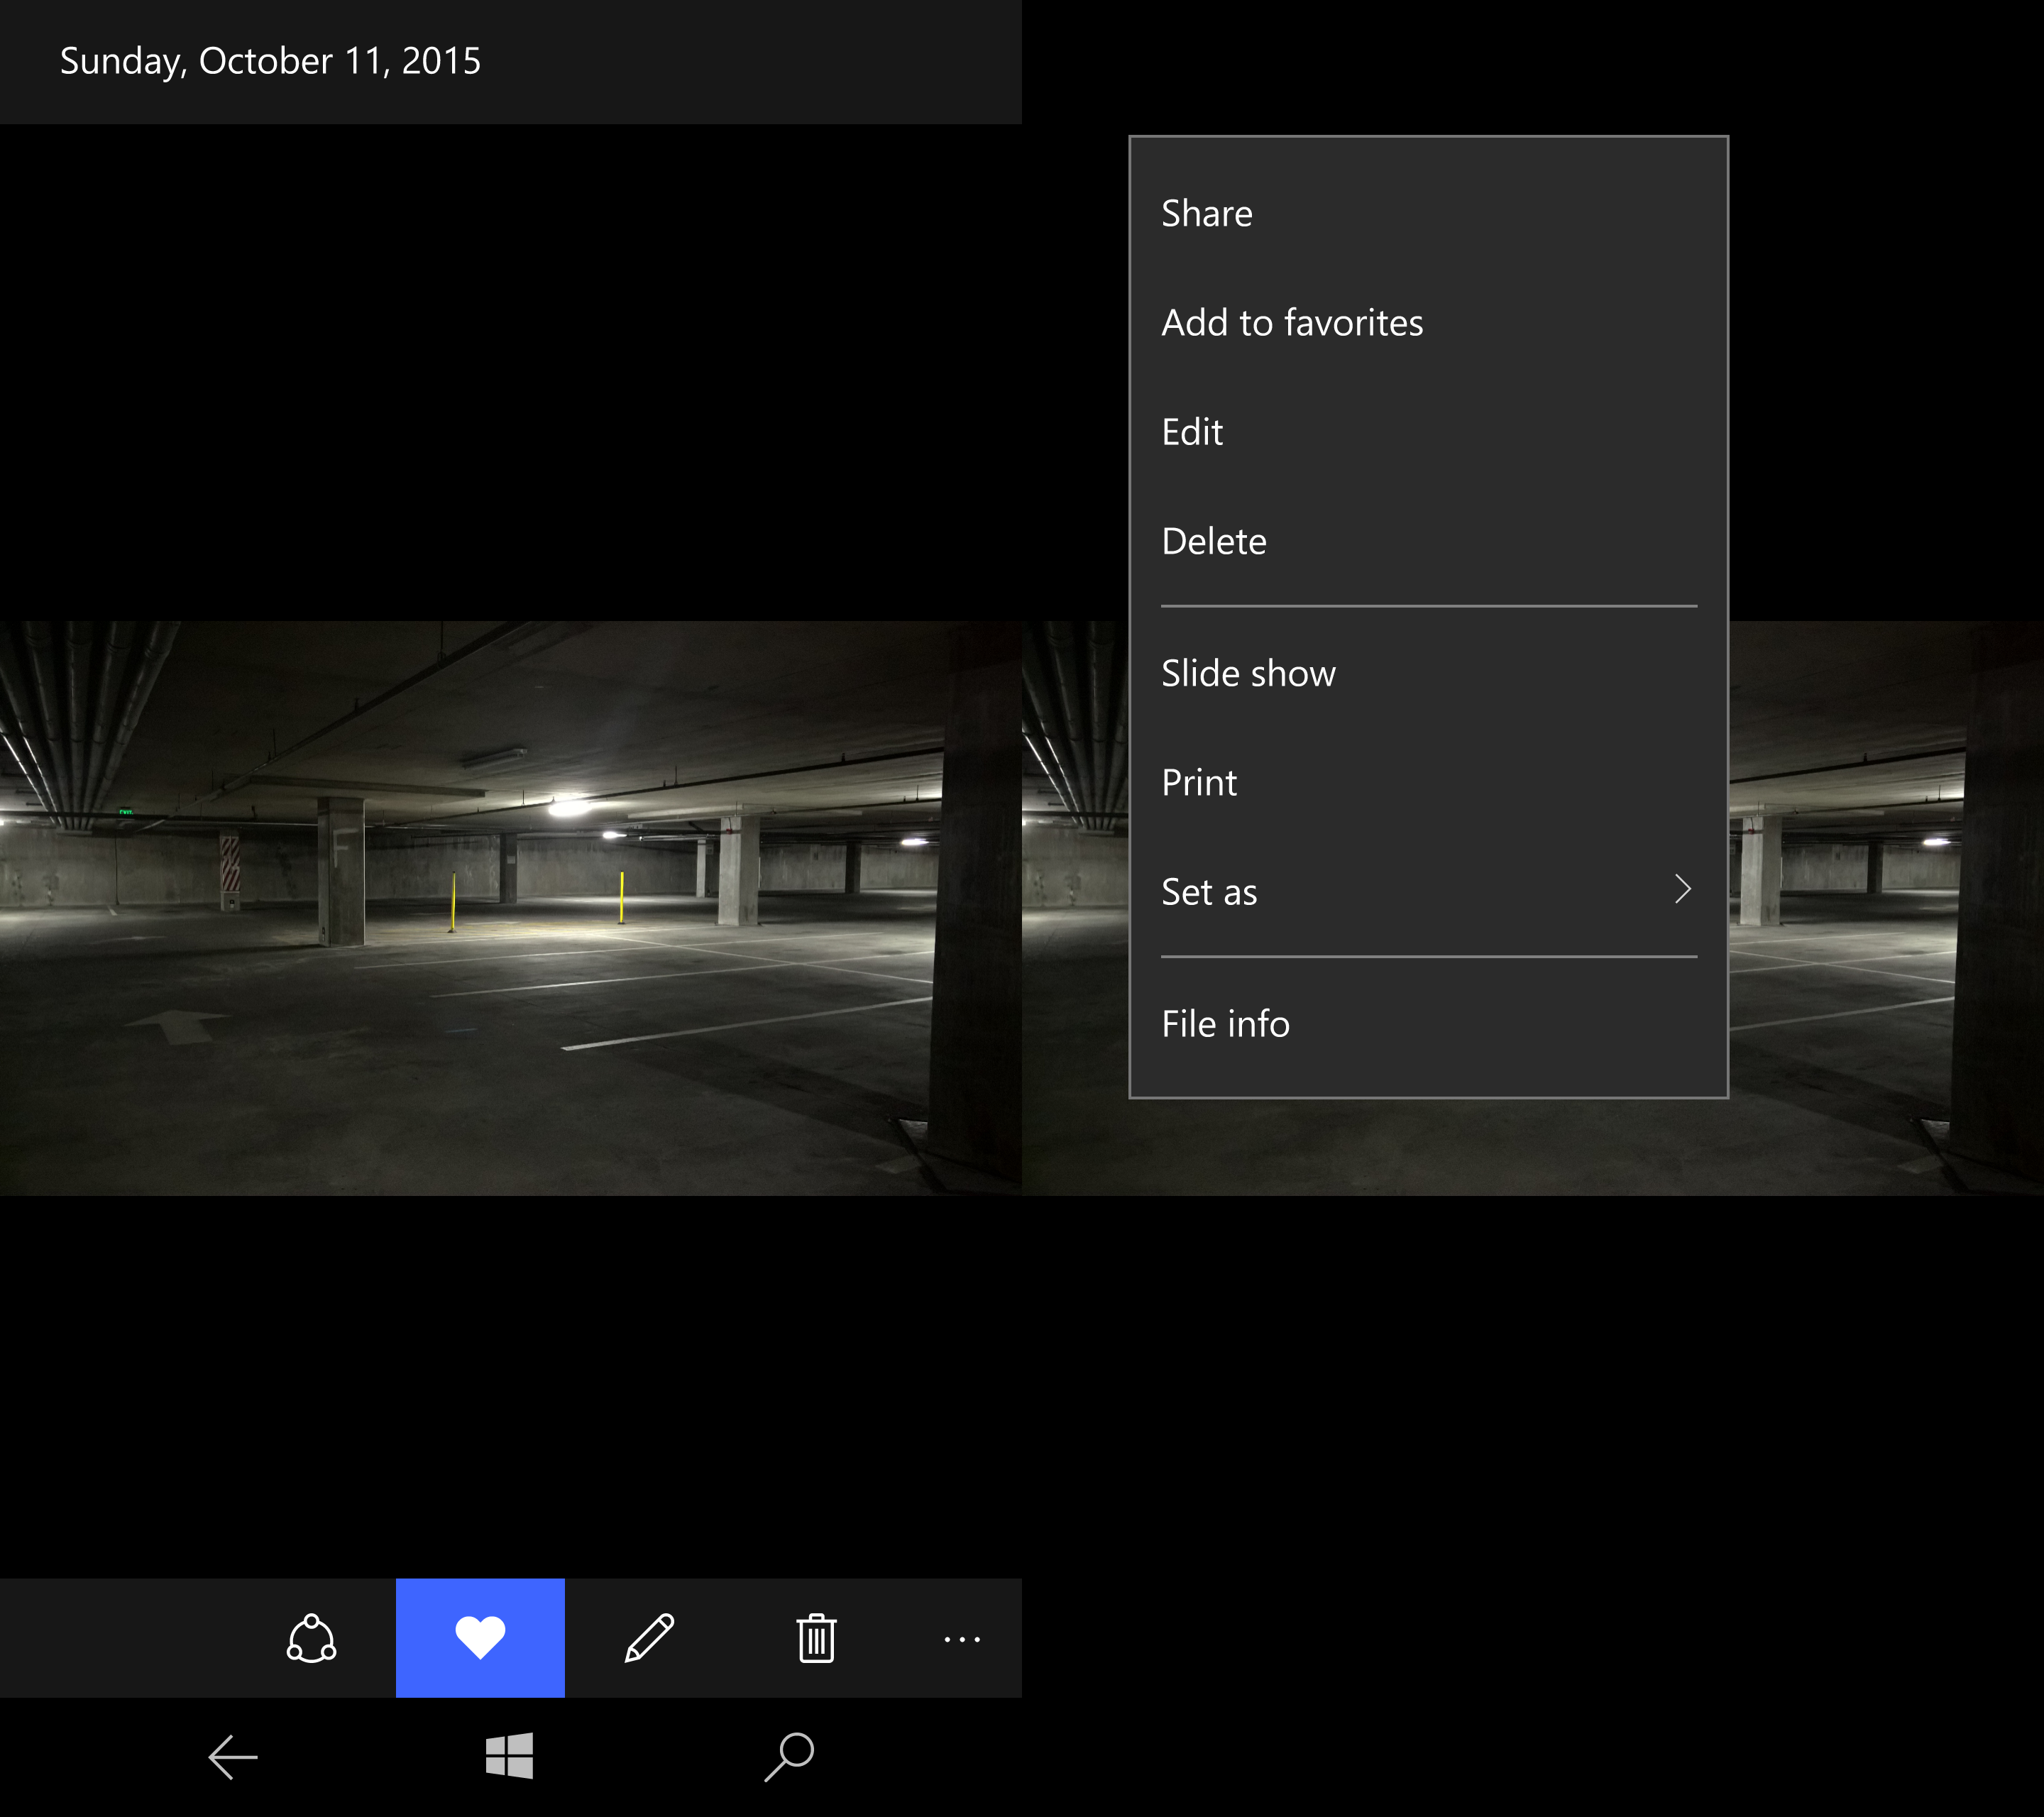Choose Edit in the context menu
The image size is (2044, 1817).
[x=1428, y=432]
